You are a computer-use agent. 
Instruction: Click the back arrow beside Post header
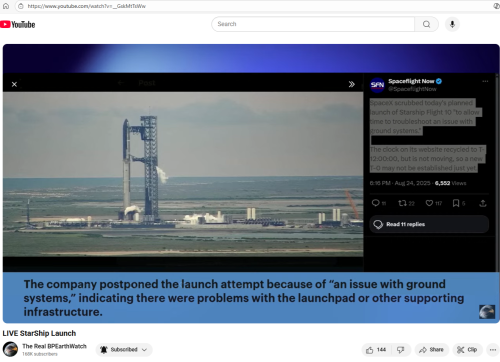coord(121,83)
